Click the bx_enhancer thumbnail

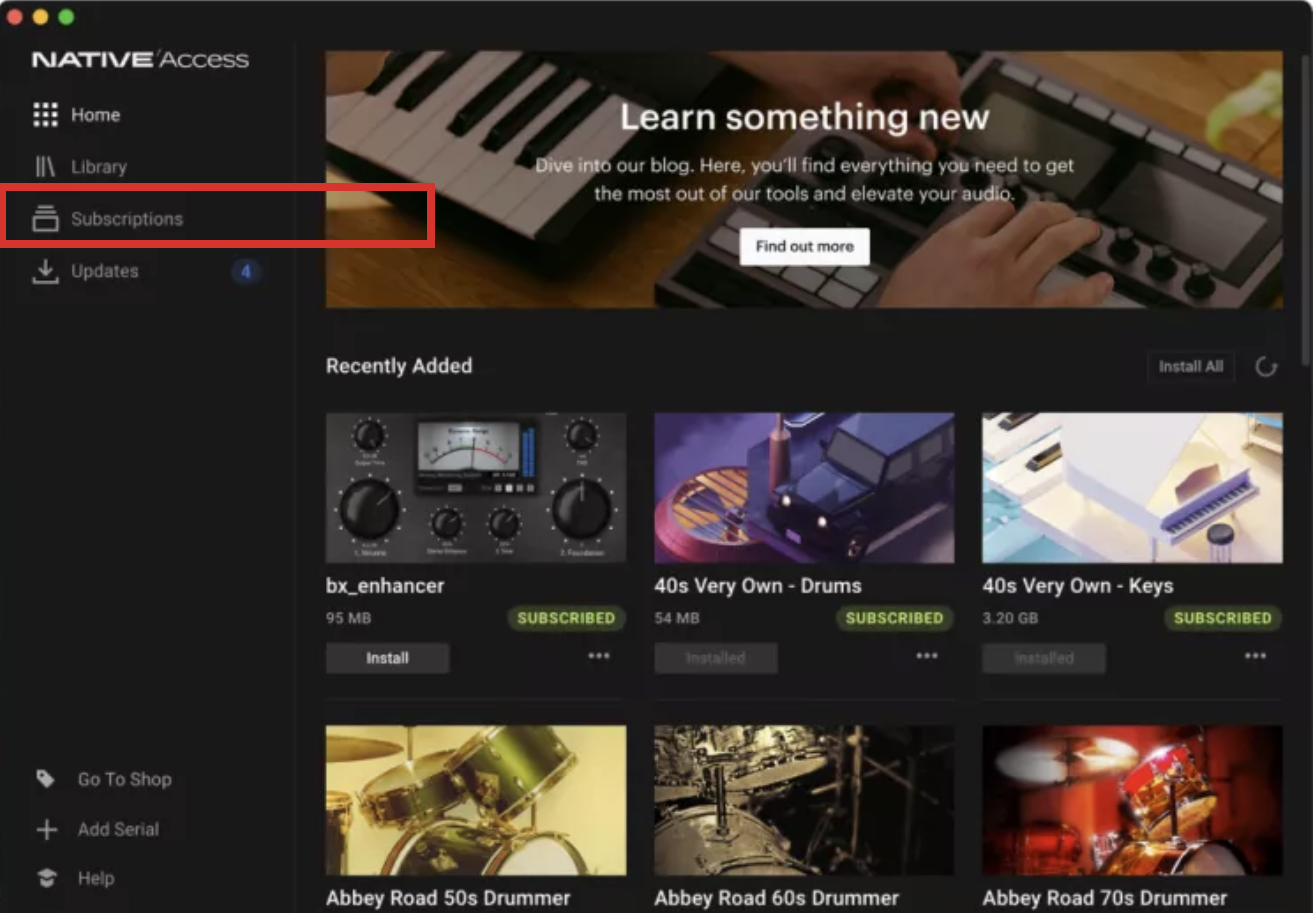(476, 488)
